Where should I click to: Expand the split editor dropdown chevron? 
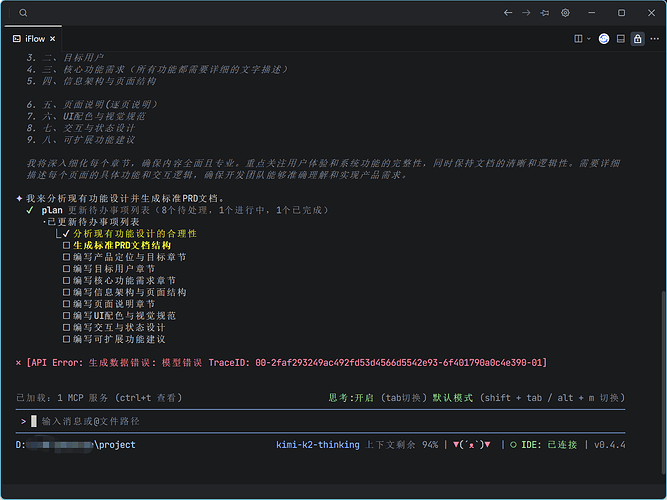click(x=589, y=39)
